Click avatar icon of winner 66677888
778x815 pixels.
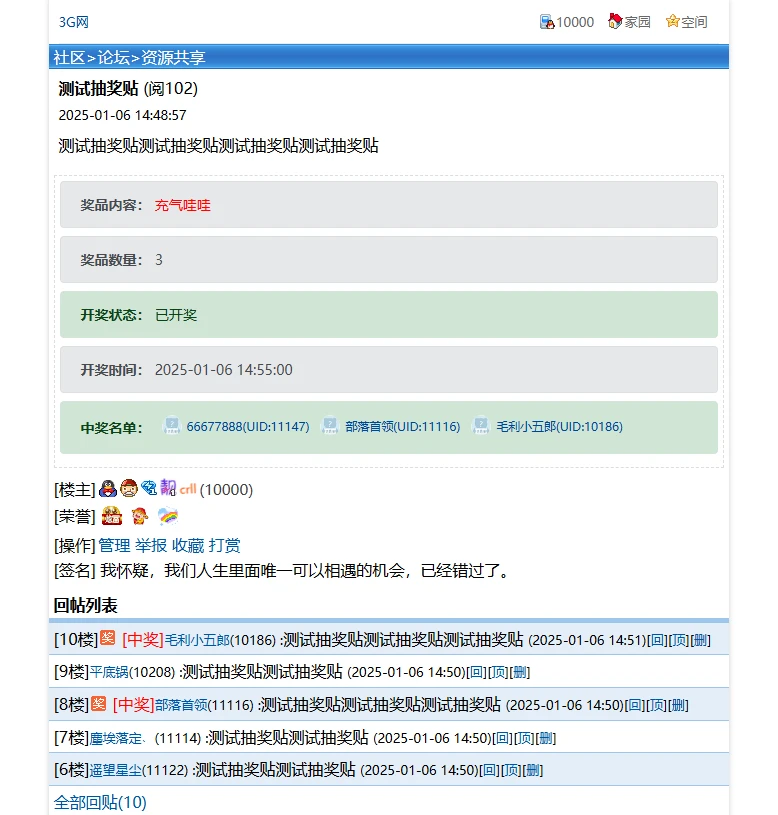click(x=171, y=426)
